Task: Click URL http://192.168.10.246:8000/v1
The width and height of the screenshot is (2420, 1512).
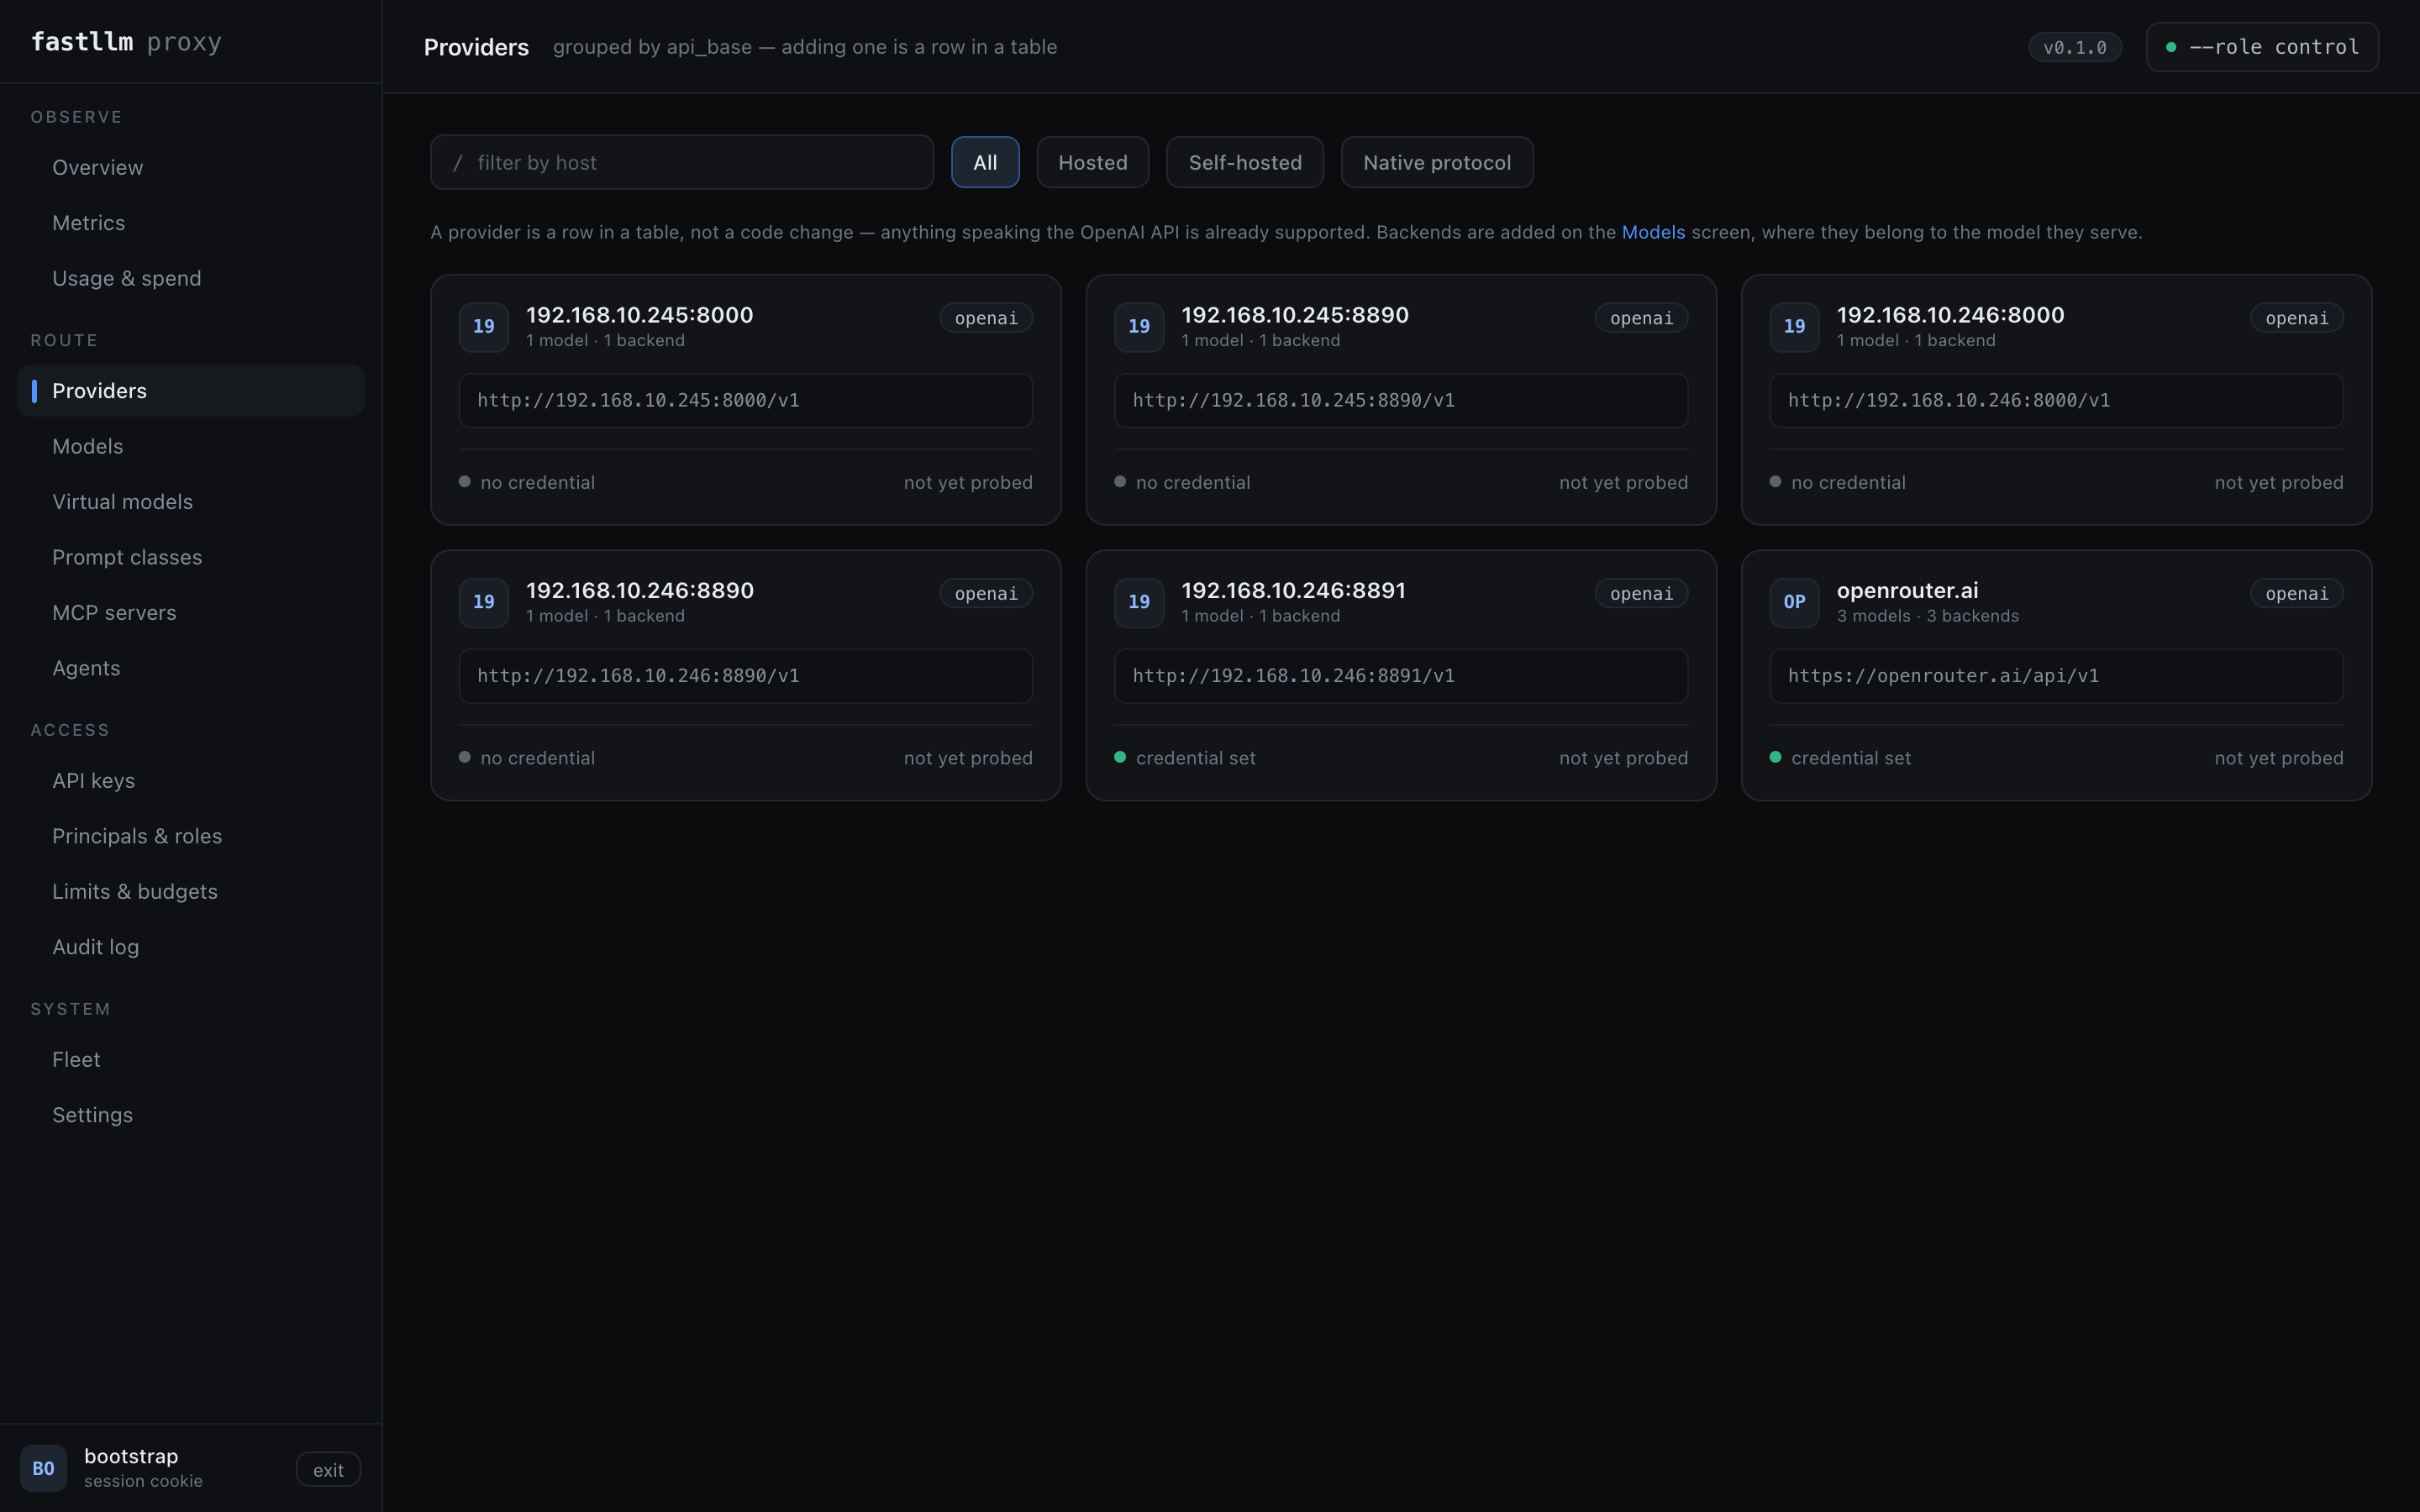Action: [2056, 401]
